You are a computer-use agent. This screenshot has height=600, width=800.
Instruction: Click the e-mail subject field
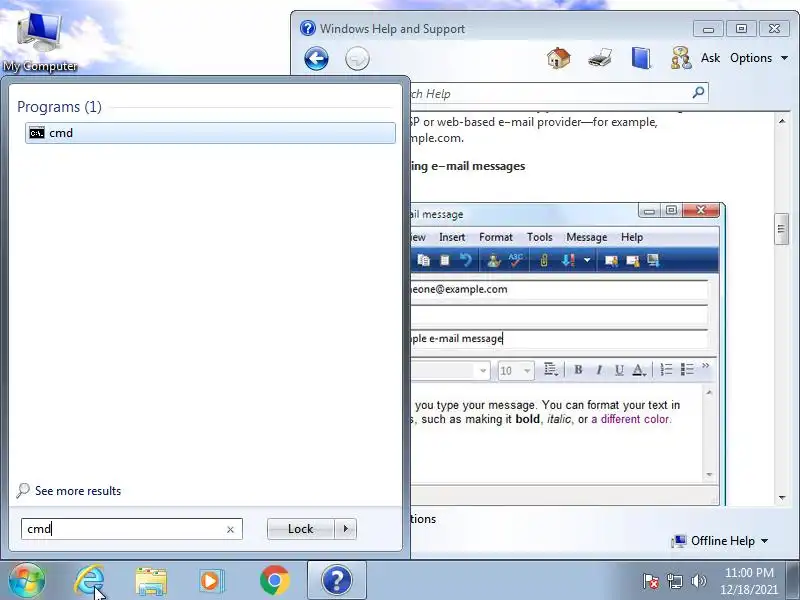559,339
